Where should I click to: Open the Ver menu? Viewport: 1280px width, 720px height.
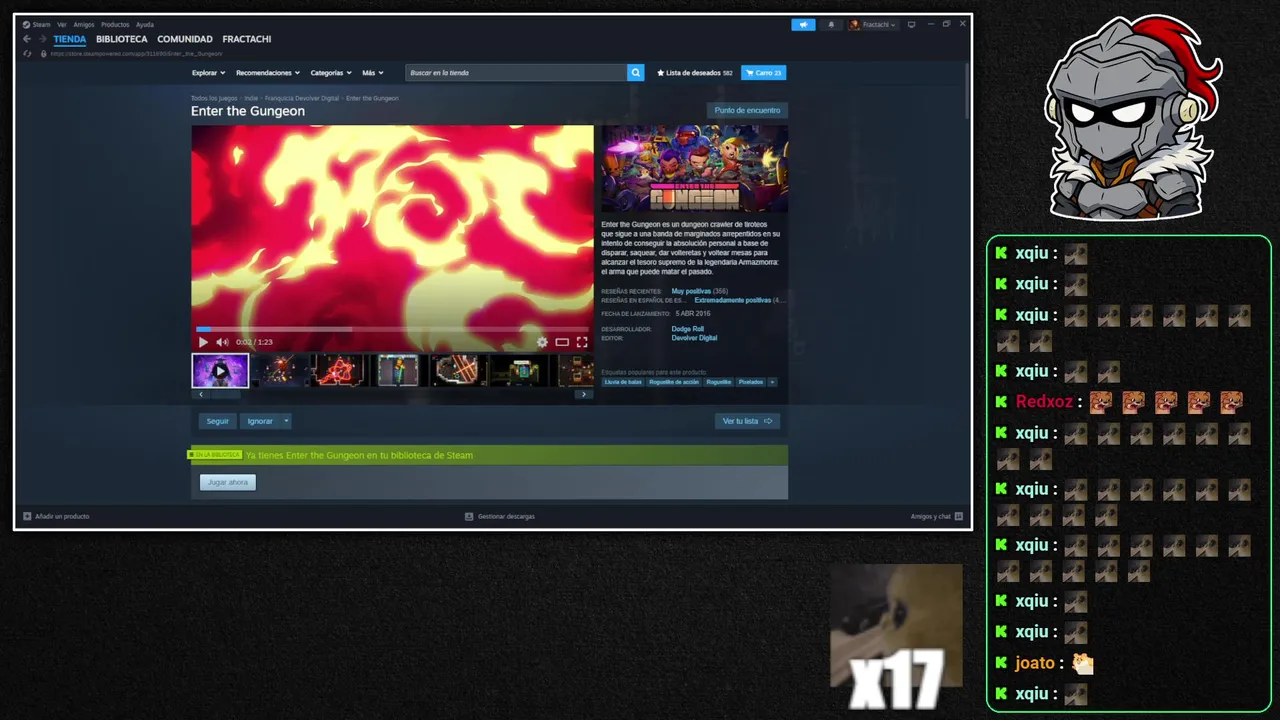(x=62, y=24)
